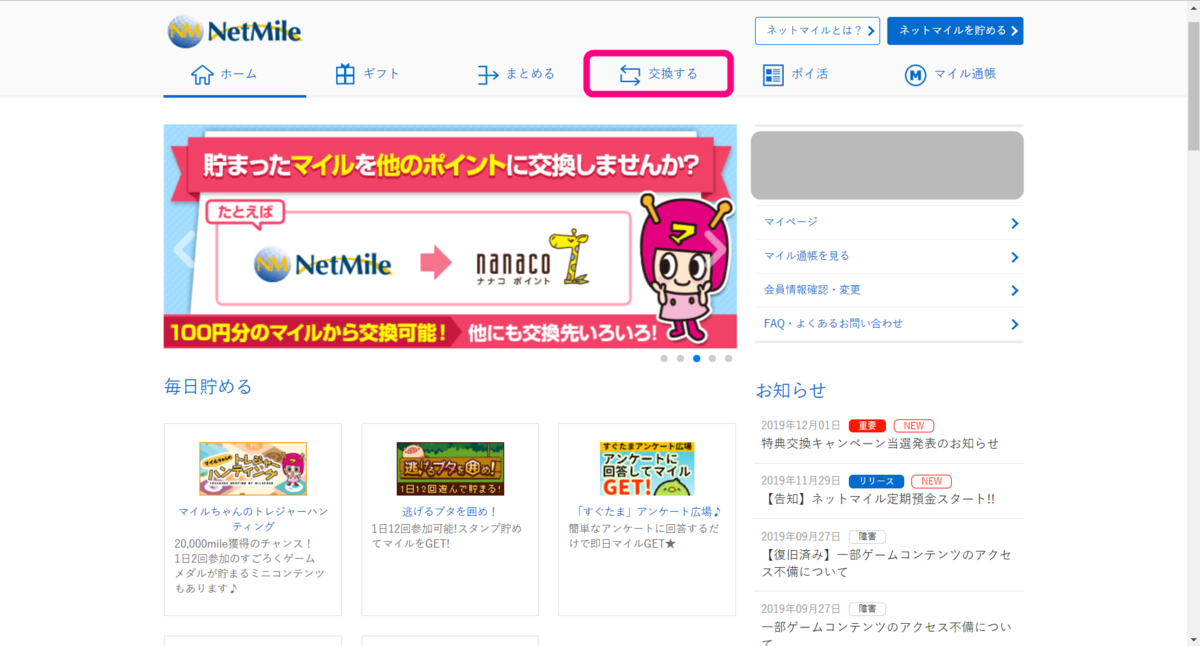Click the nanaco exchange promotion banner
1200x646 pixels.
450,236
